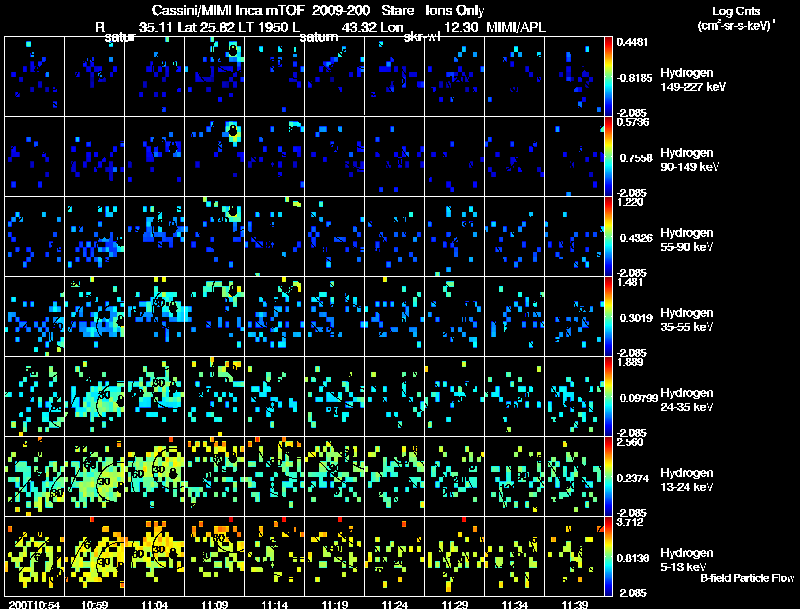Open the 149-227 keV panel at 200T10:54
This screenshot has height=609, width=800.
34,77
